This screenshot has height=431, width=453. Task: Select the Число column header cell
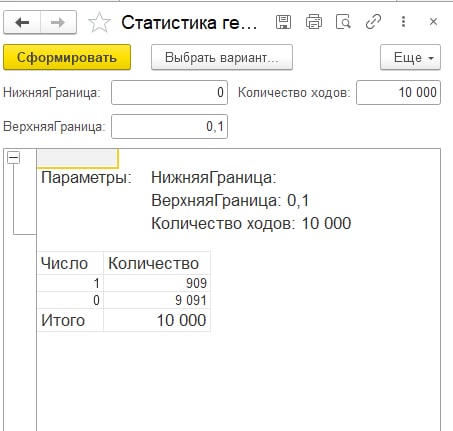(x=70, y=263)
